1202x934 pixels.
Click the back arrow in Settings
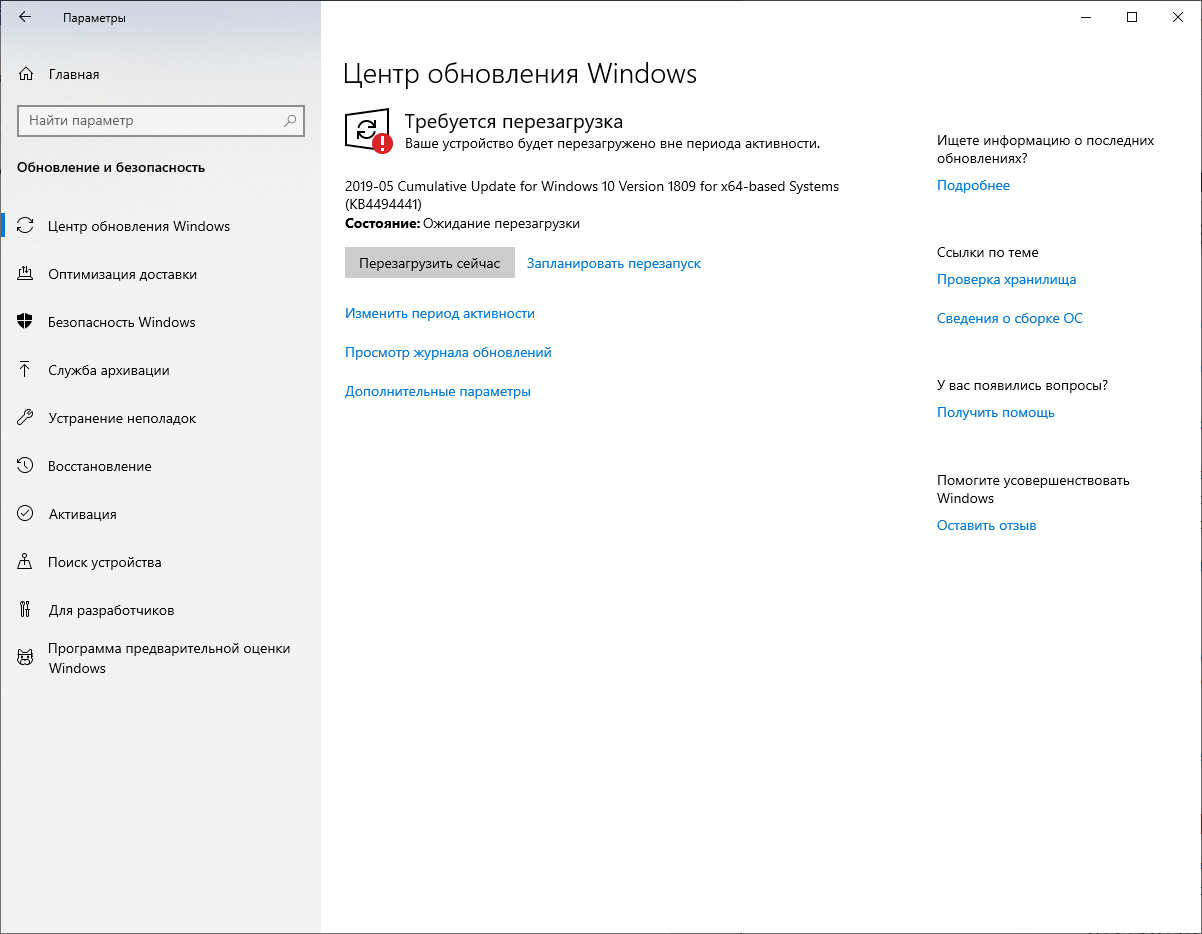(25, 17)
